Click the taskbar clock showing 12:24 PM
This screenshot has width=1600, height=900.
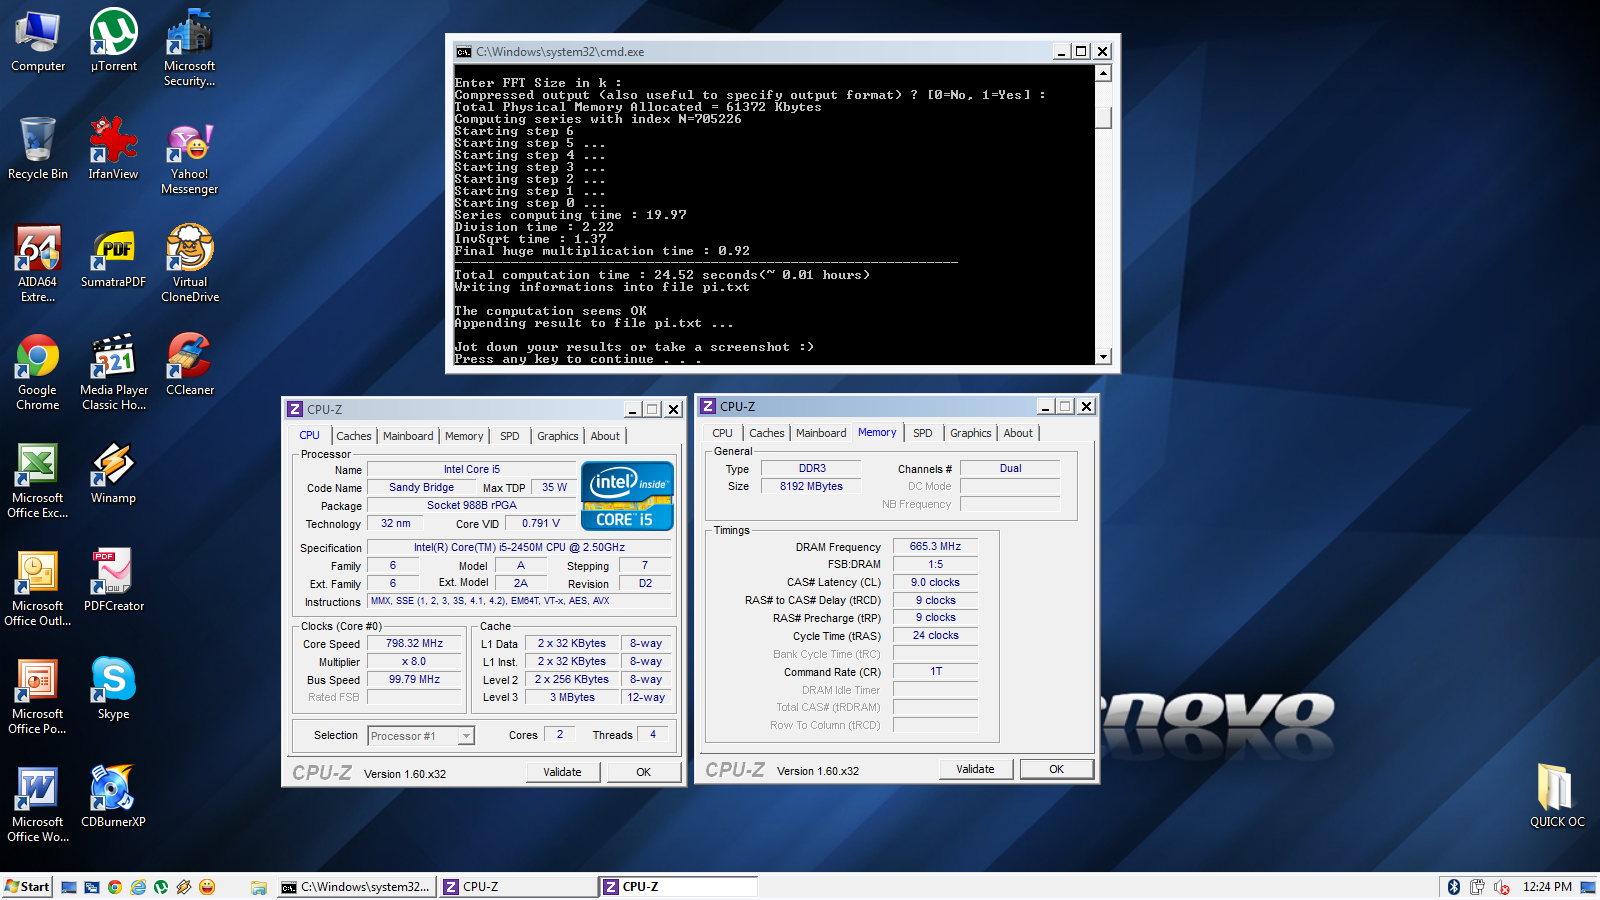click(1547, 887)
